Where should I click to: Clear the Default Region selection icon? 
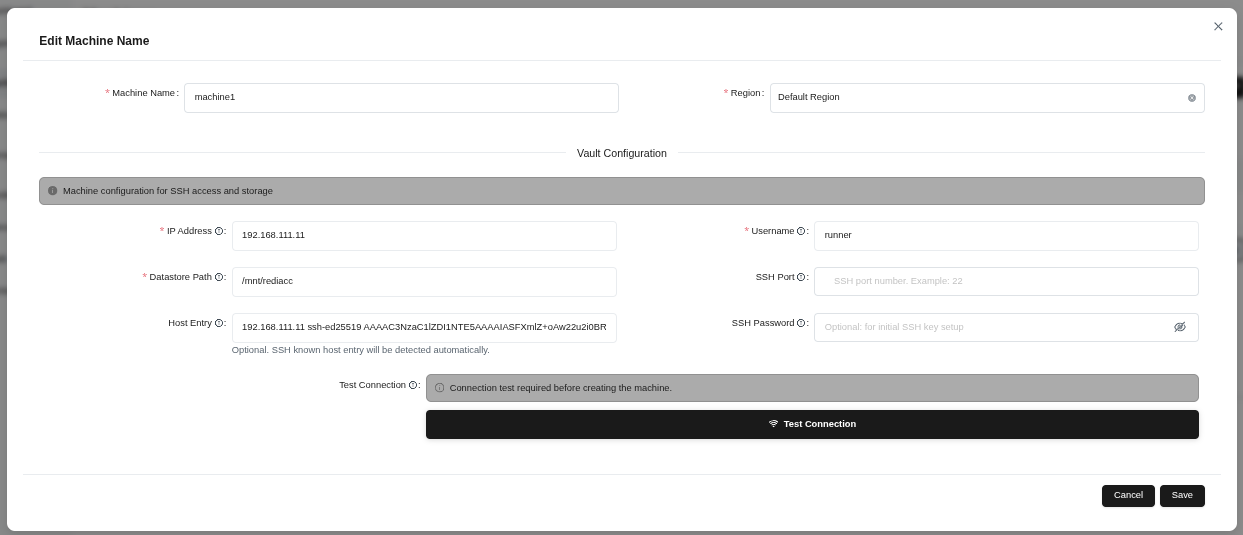(1192, 98)
